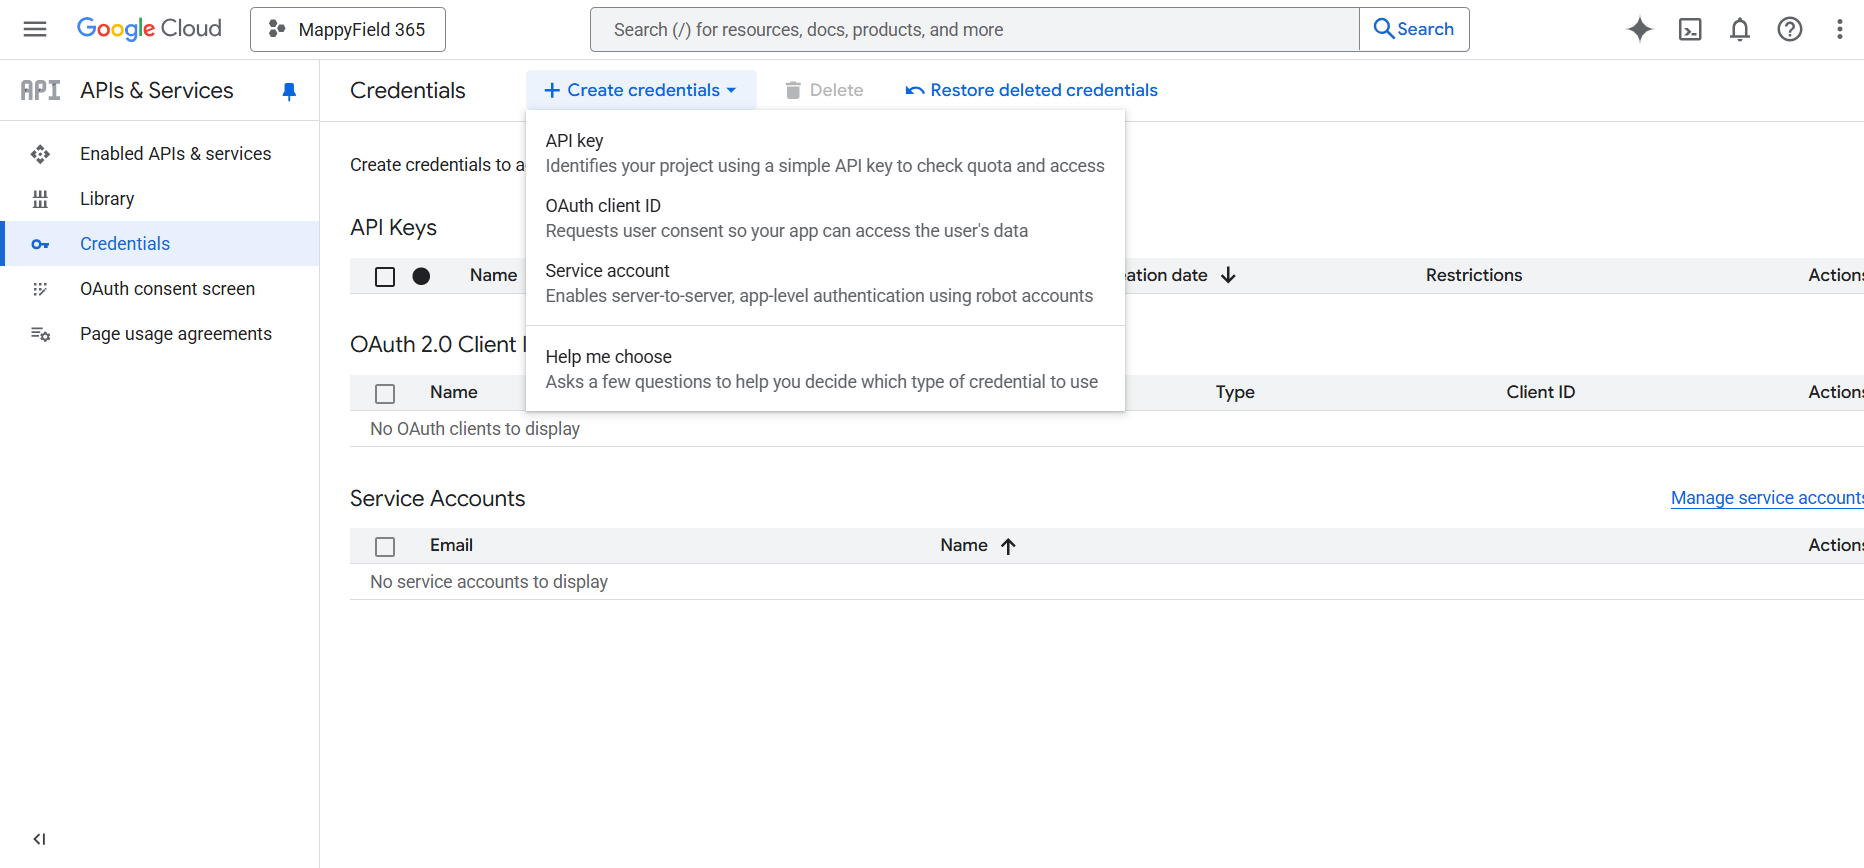Image resolution: width=1864 pixels, height=868 pixels.
Task: Choose Service account option
Action: [x=825, y=283]
